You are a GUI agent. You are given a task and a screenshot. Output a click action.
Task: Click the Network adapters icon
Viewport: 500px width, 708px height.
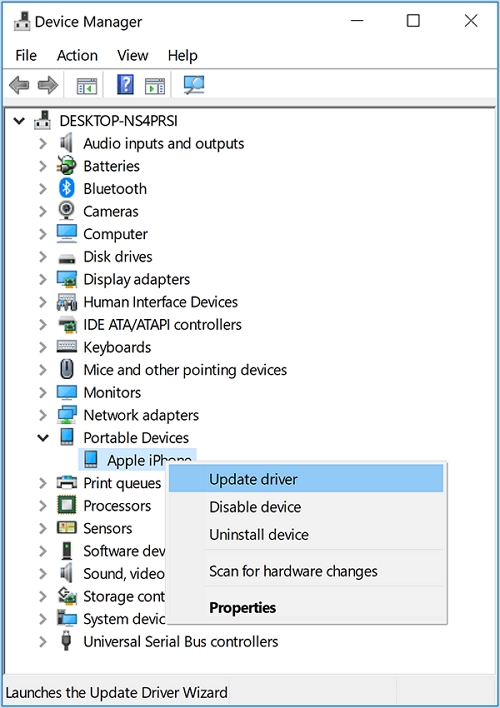pyautogui.click(x=67, y=415)
